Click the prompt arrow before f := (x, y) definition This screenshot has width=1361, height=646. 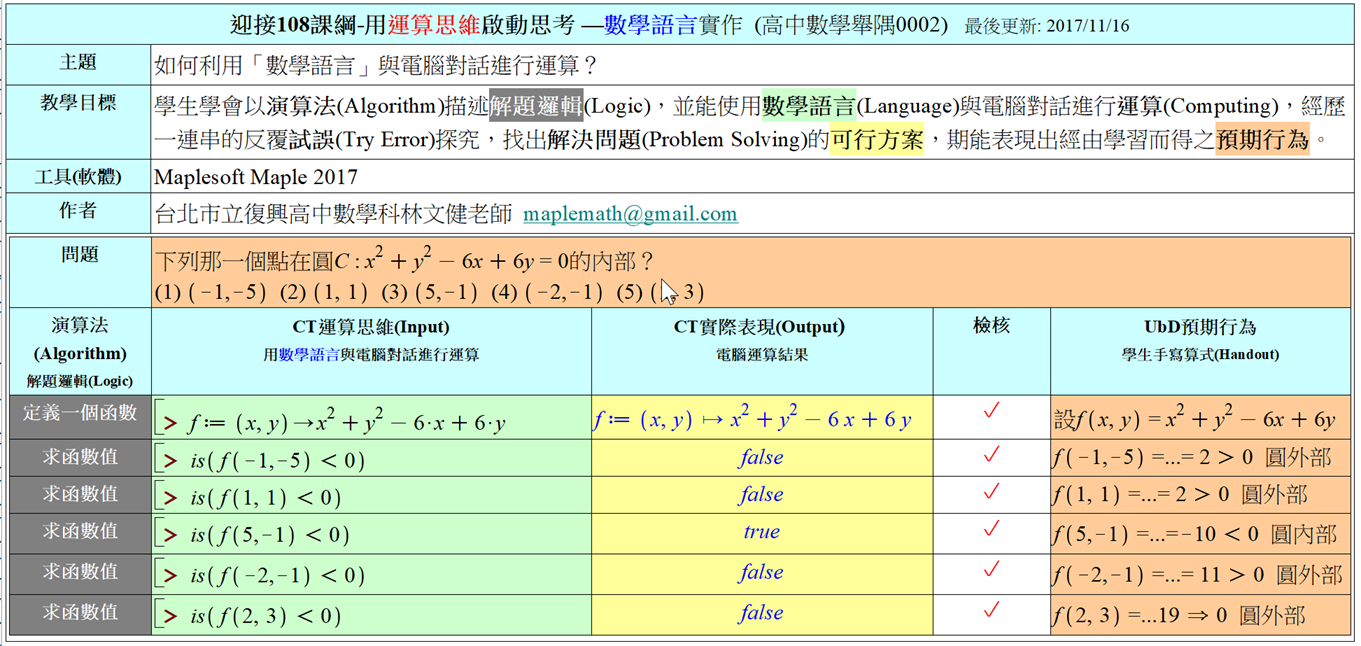(x=171, y=424)
